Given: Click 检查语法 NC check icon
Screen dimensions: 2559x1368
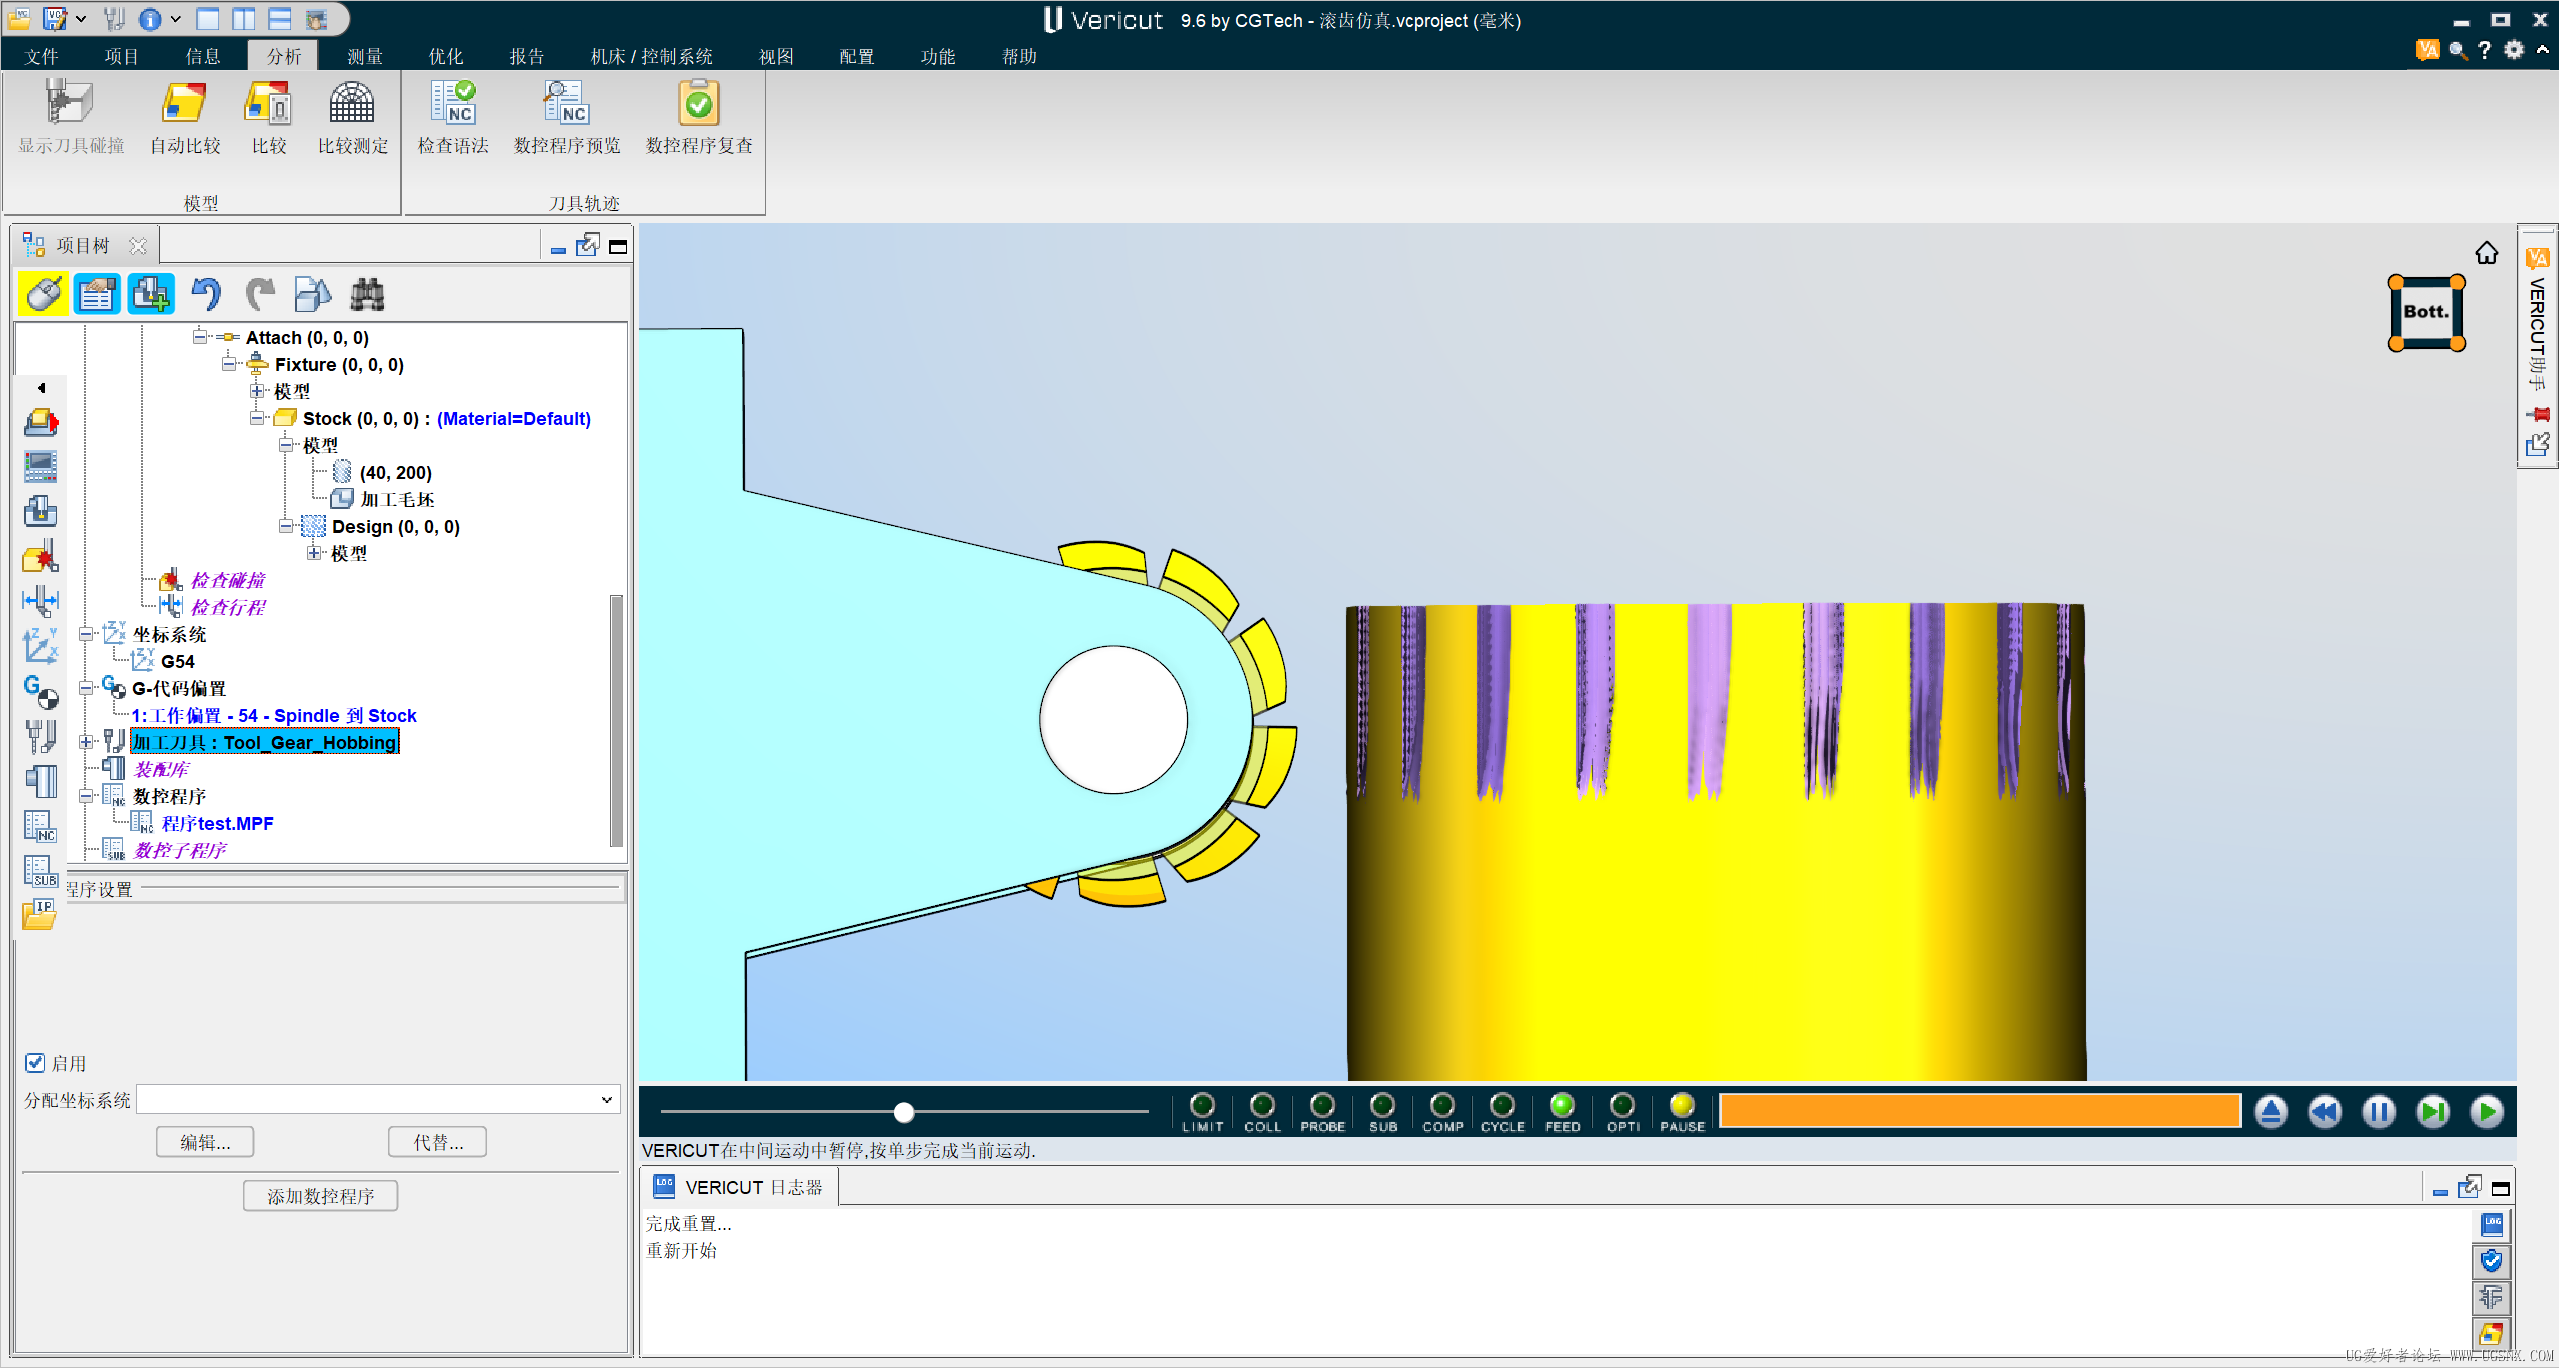Looking at the screenshot, I should [453, 118].
